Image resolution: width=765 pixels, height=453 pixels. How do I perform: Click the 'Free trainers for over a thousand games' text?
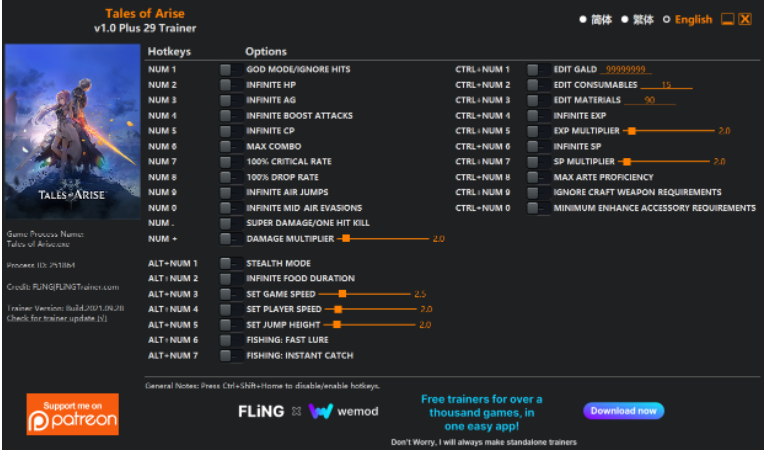pos(482,413)
